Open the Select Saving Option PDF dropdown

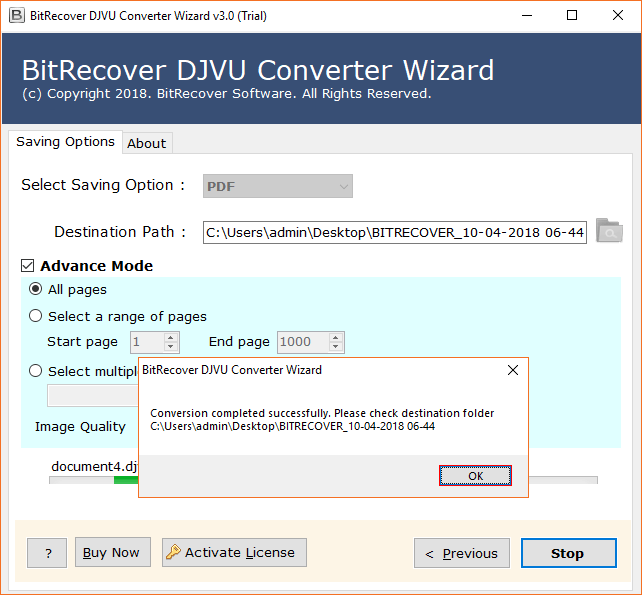(x=278, y=186)
